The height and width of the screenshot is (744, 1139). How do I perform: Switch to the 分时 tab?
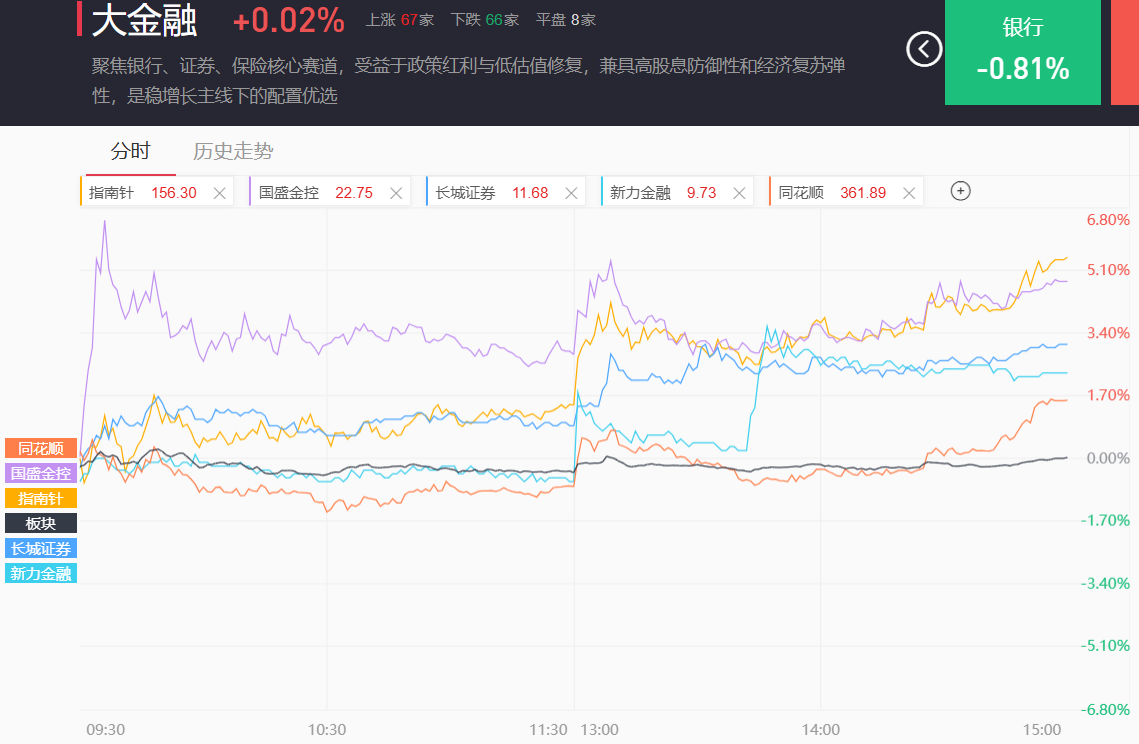[130, 152]
